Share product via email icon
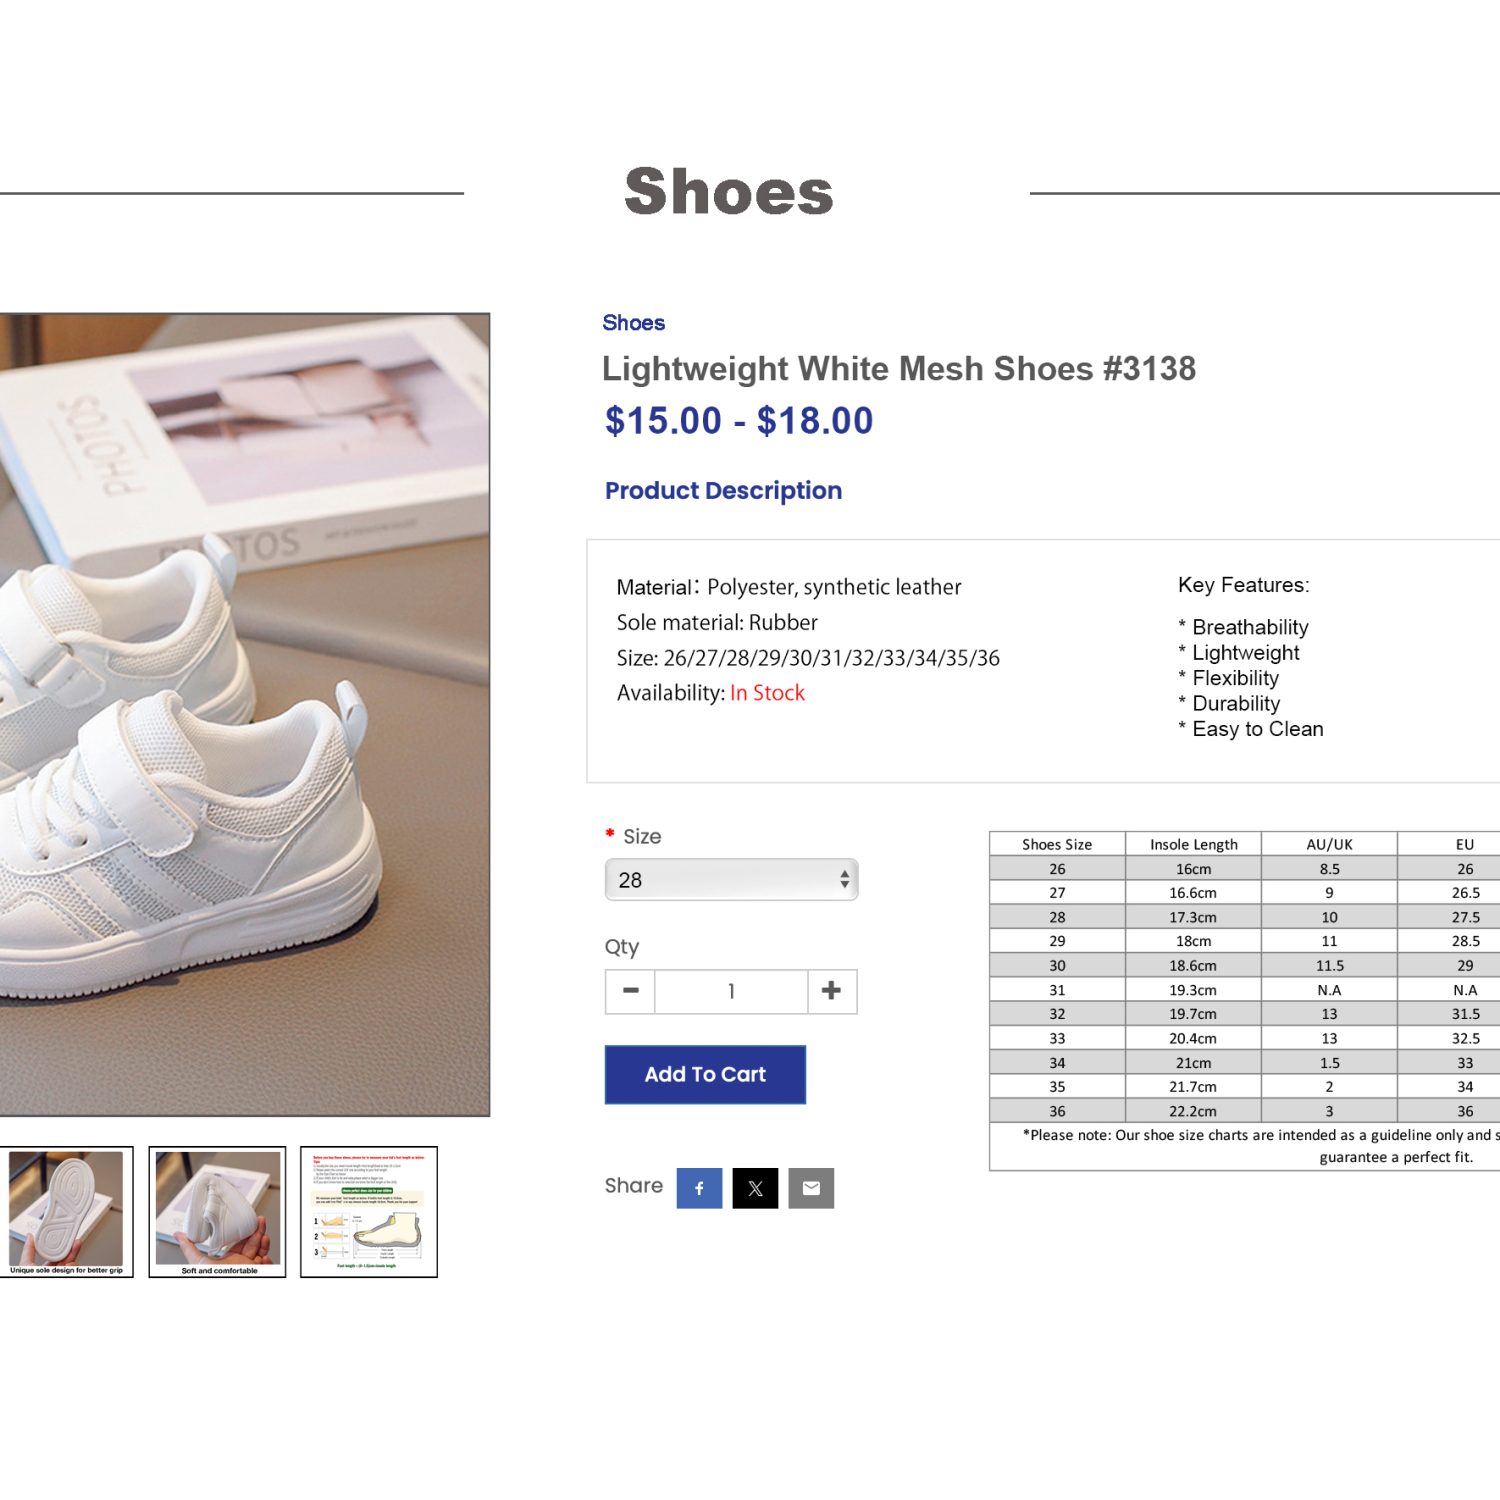 pos(811,1188)
